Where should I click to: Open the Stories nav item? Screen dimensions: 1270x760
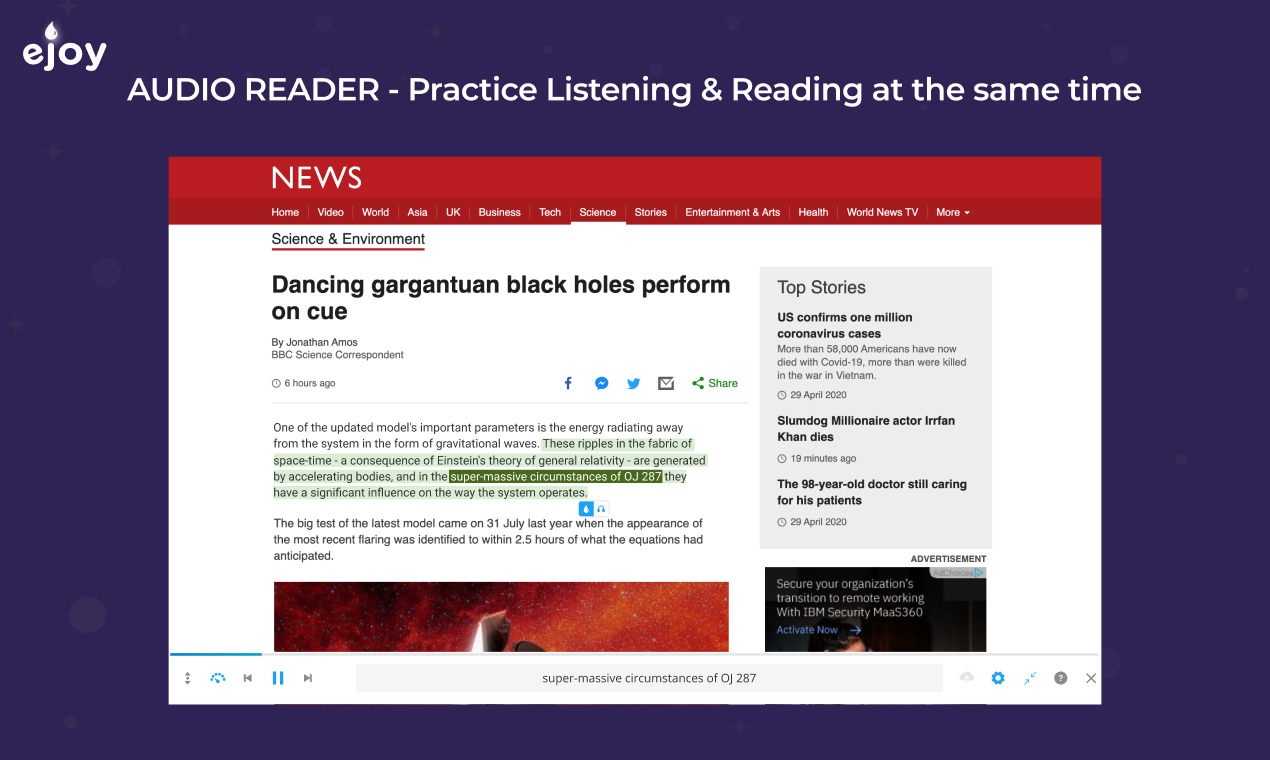tap(650, 212)
